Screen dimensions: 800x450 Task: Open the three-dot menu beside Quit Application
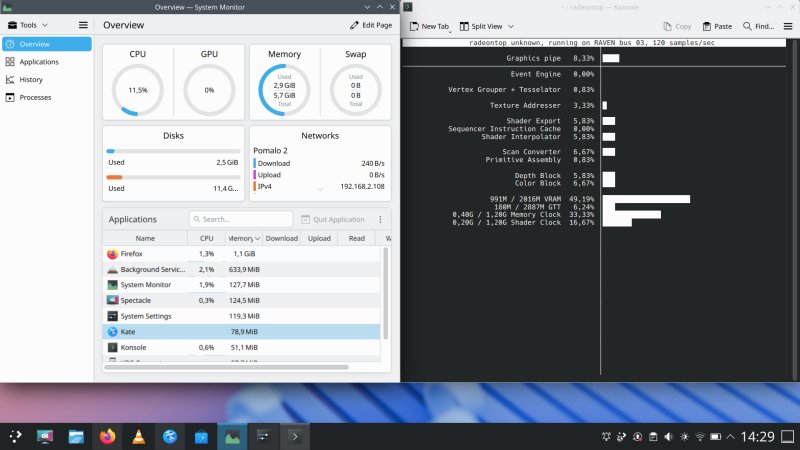pyautogui.click(x=380, y=219)
